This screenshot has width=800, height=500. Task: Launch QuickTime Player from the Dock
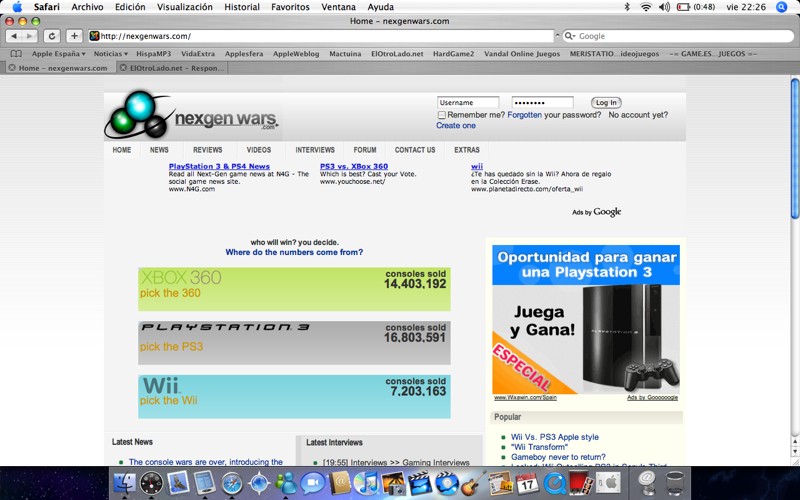(554, 483)
